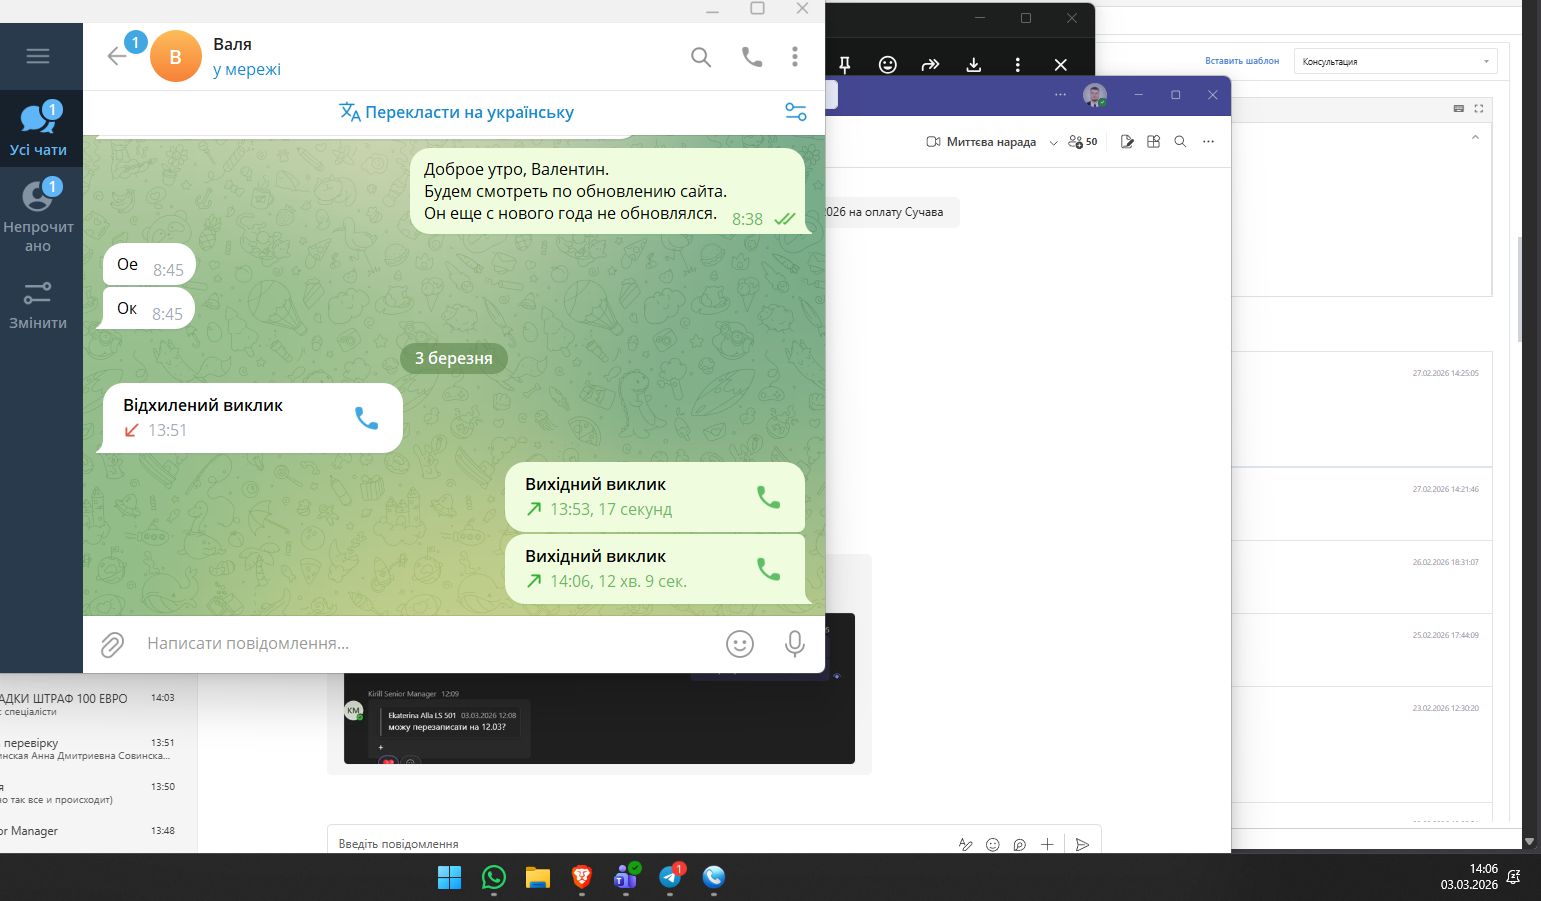This screenshot has width=1541, height=901.
Task: Click 'Перекласти на українську' translate bar
Action: 456,112
